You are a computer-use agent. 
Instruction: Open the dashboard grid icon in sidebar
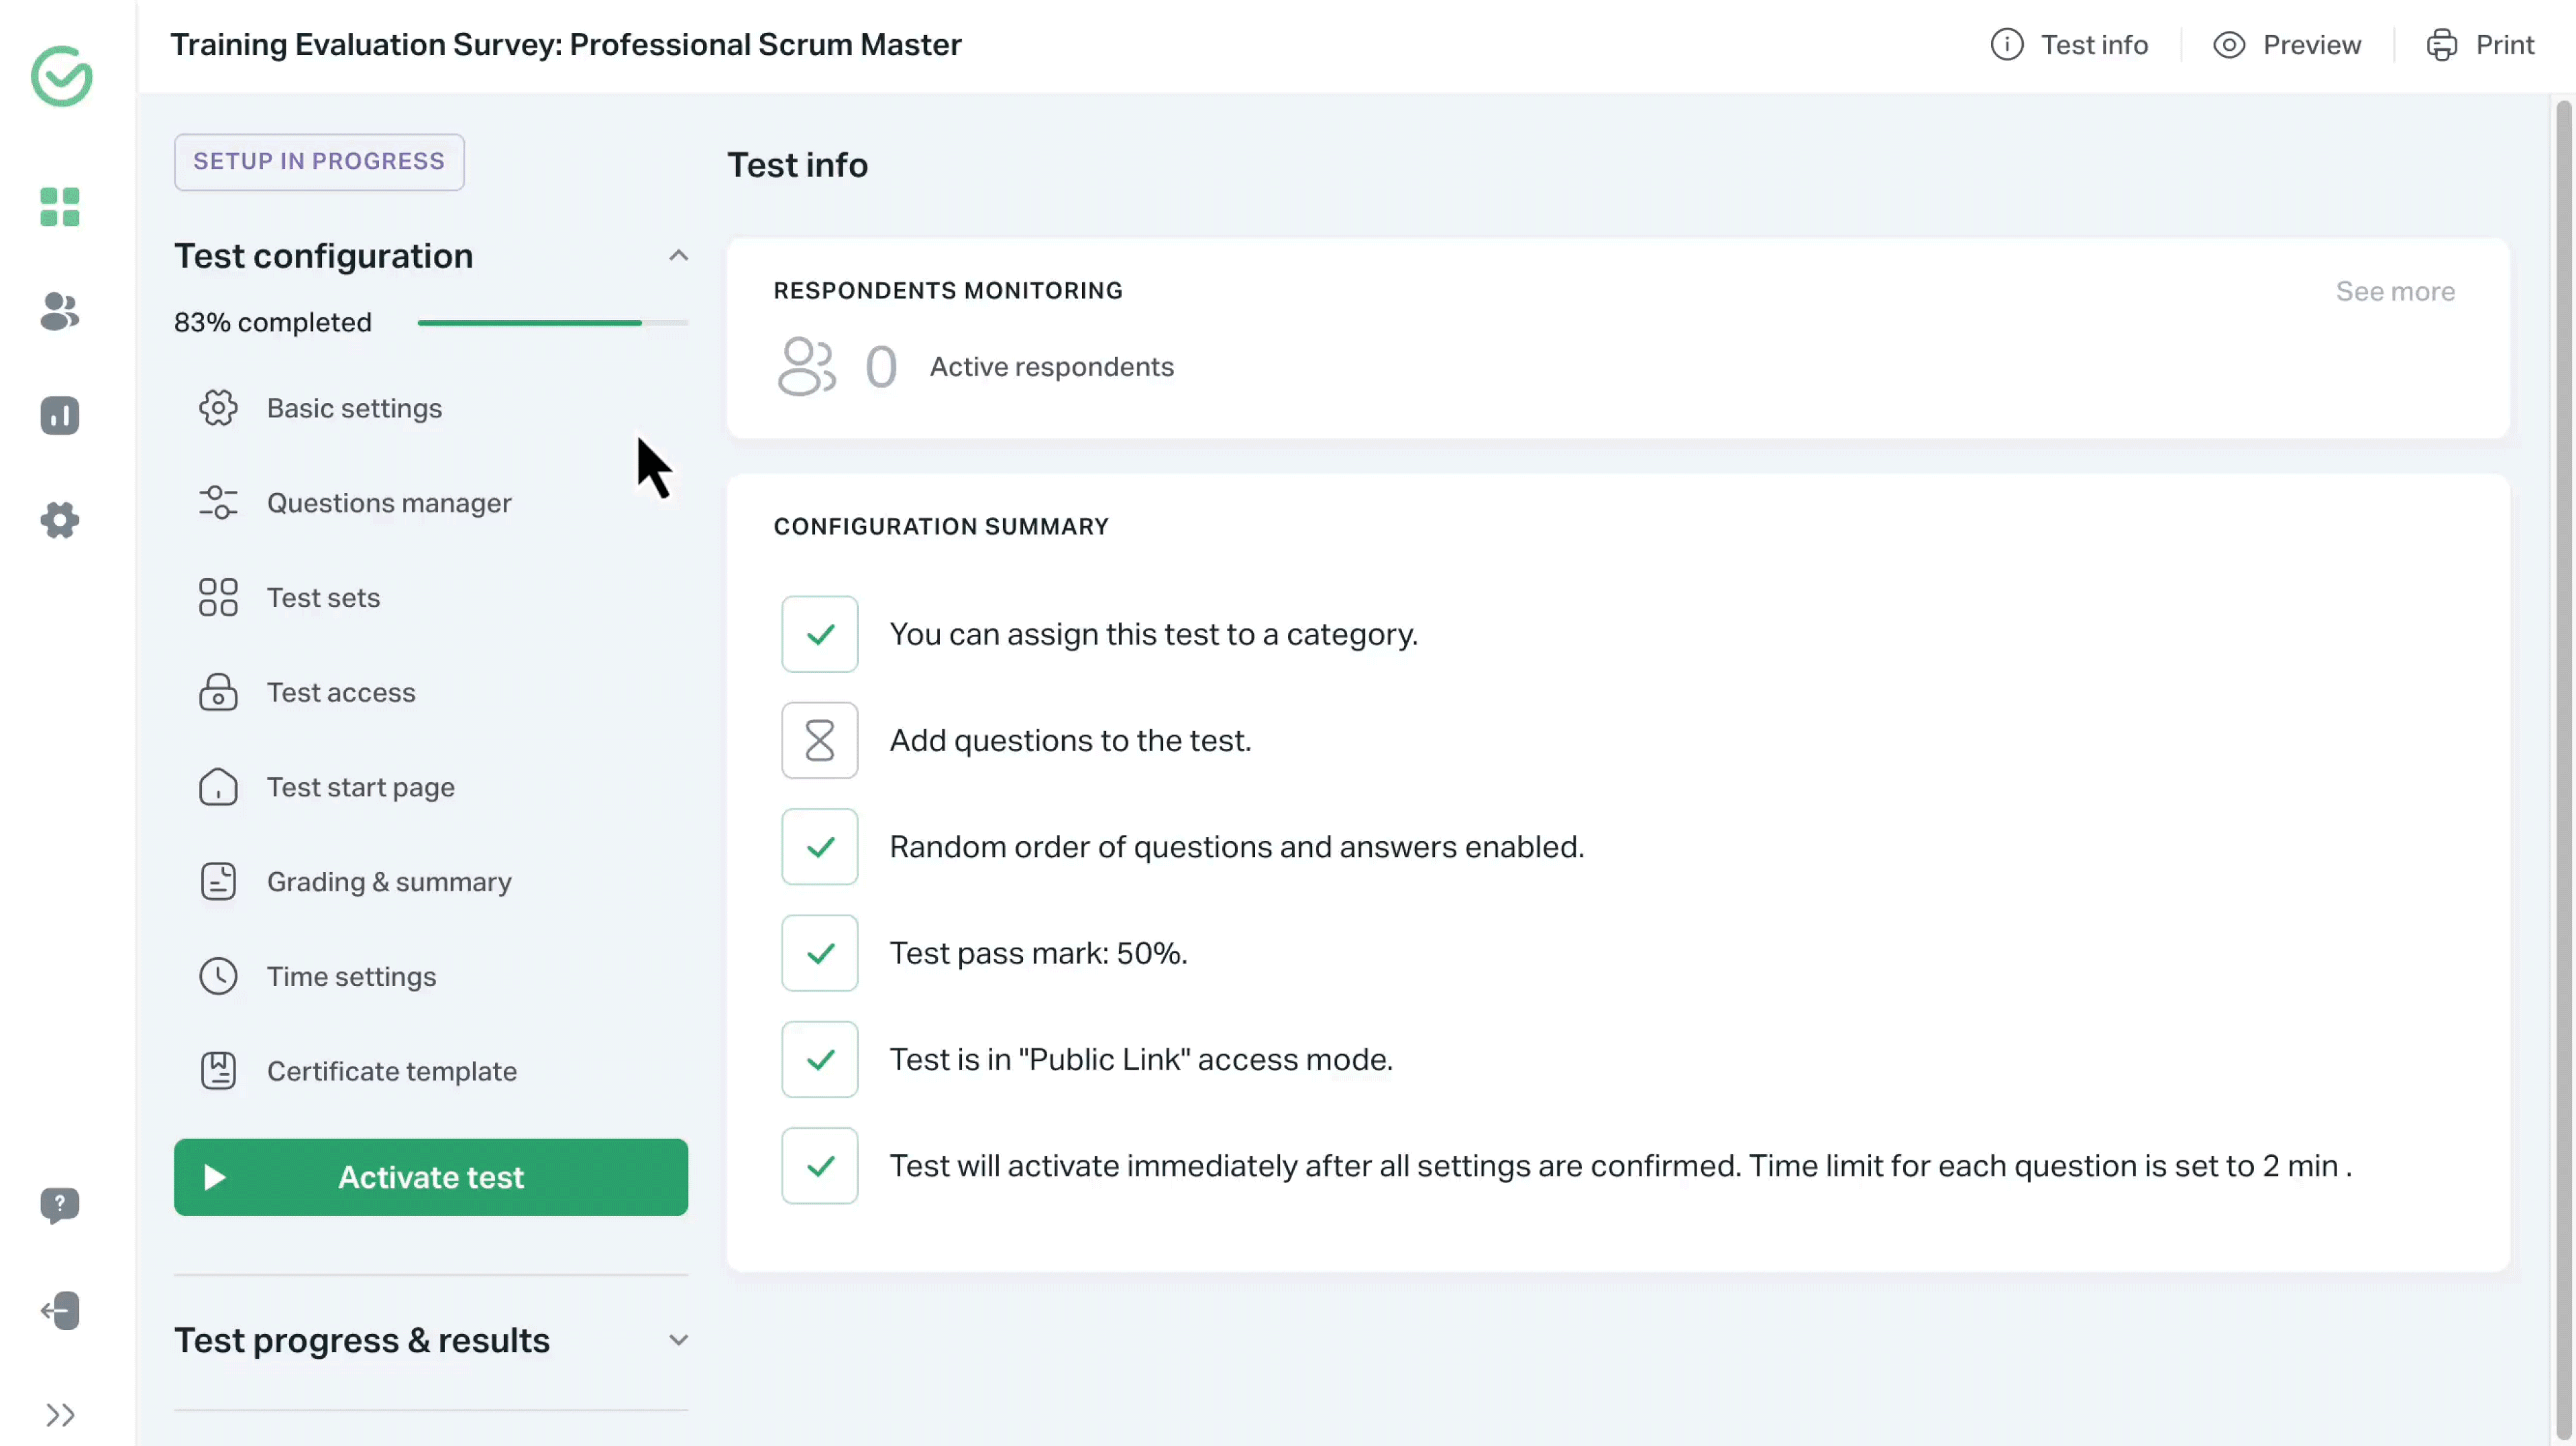tap(60, 207)
